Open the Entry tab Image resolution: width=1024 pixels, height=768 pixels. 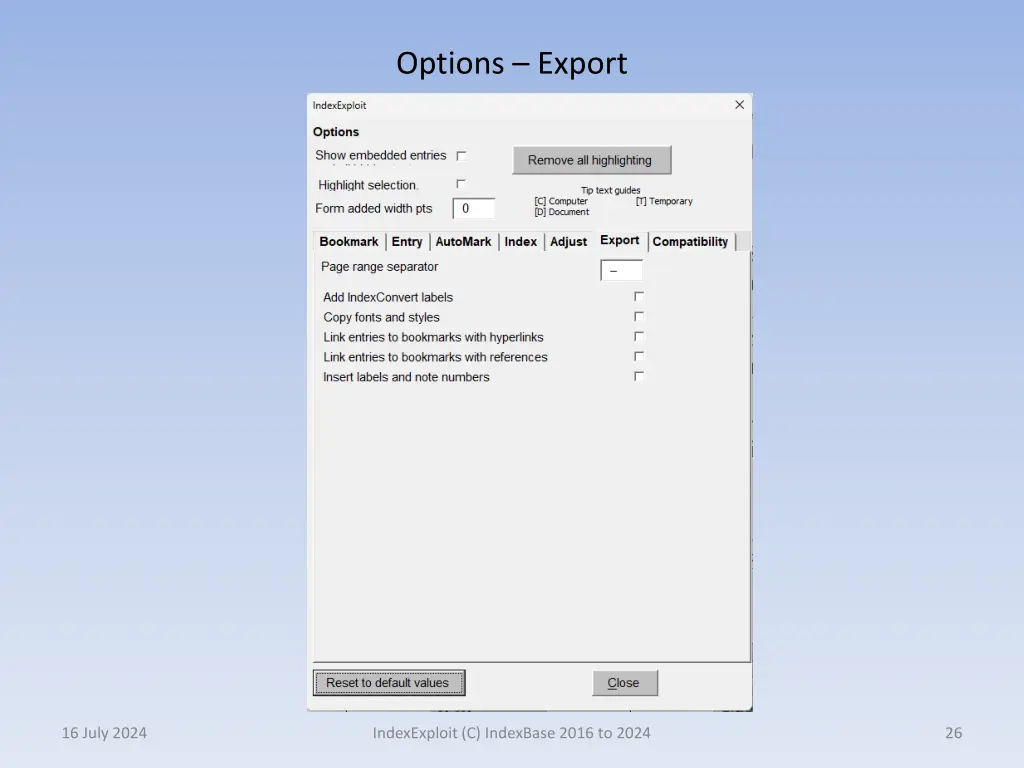click(x=407, y=242)
